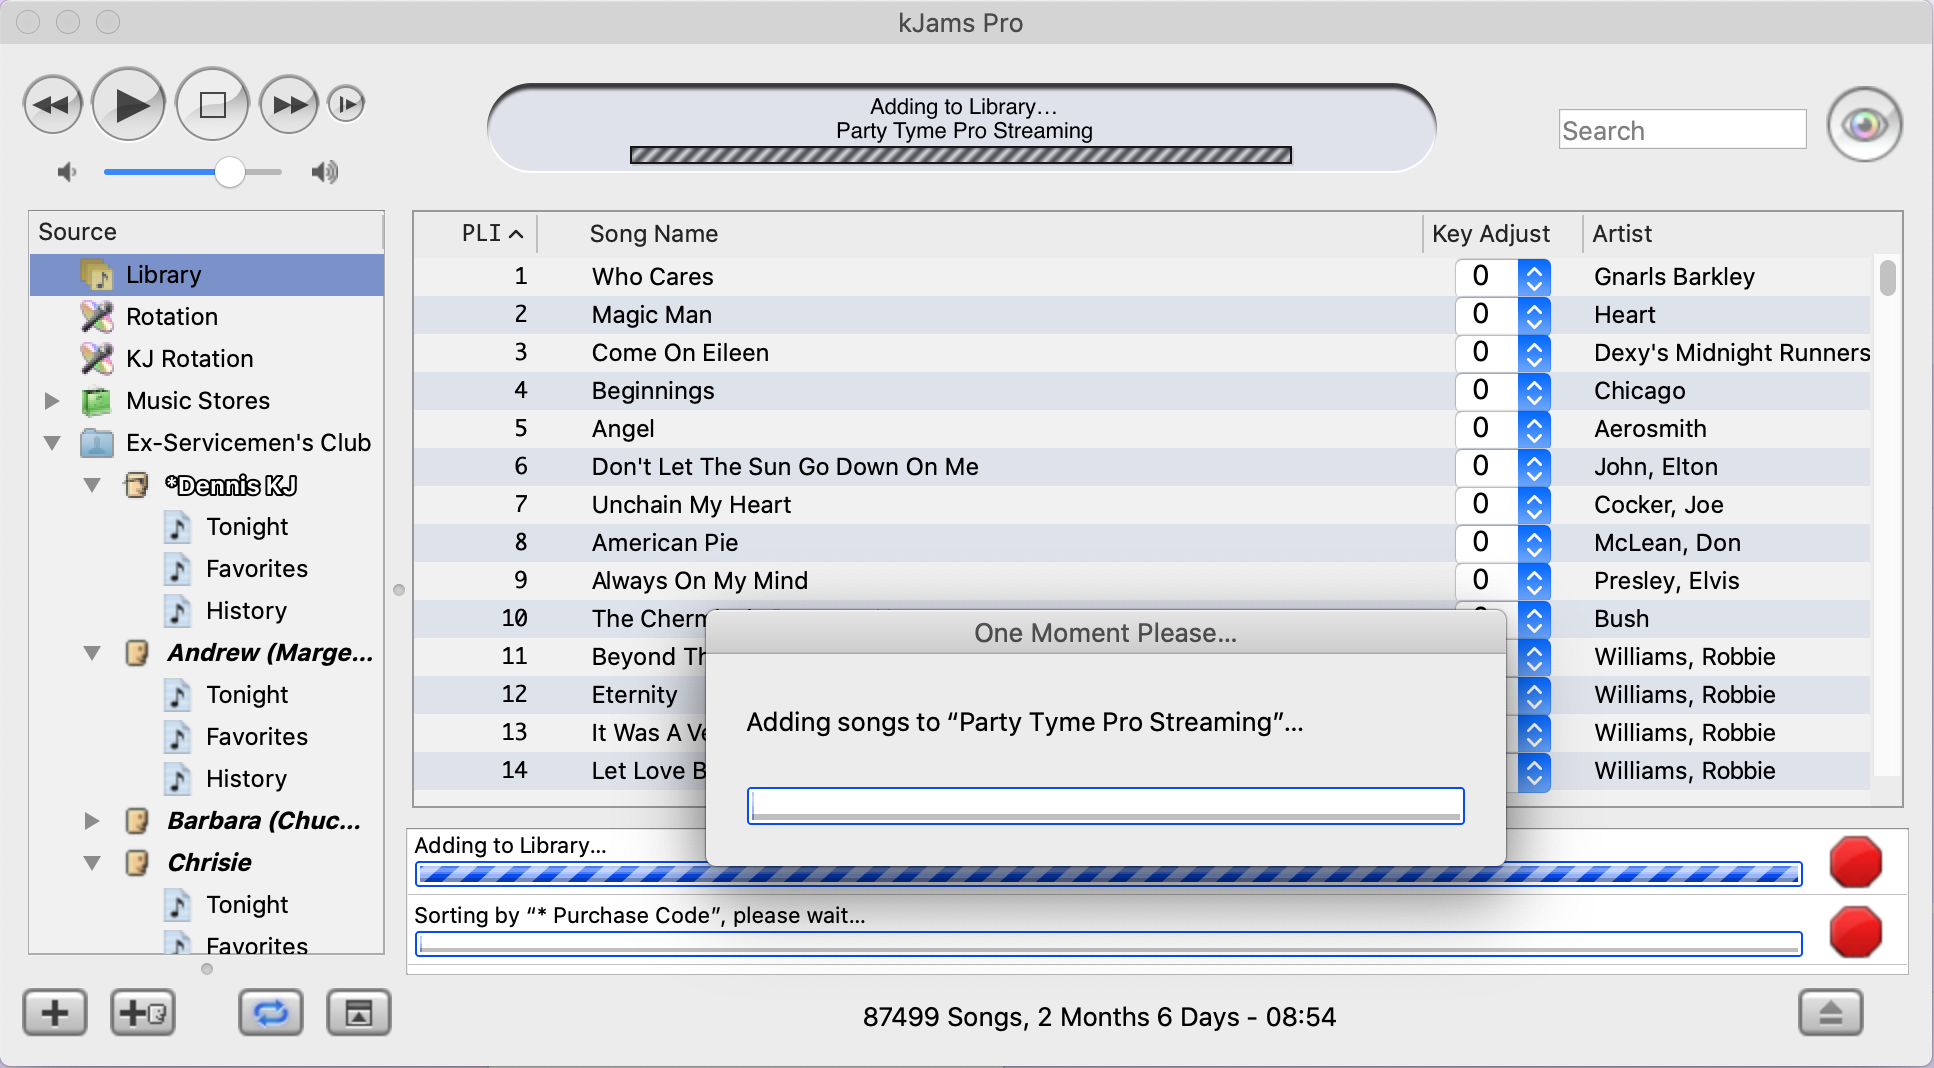The image size is (1934, 1068).
Task: Open the KJ Rotation source
Action: pos(189,359)
